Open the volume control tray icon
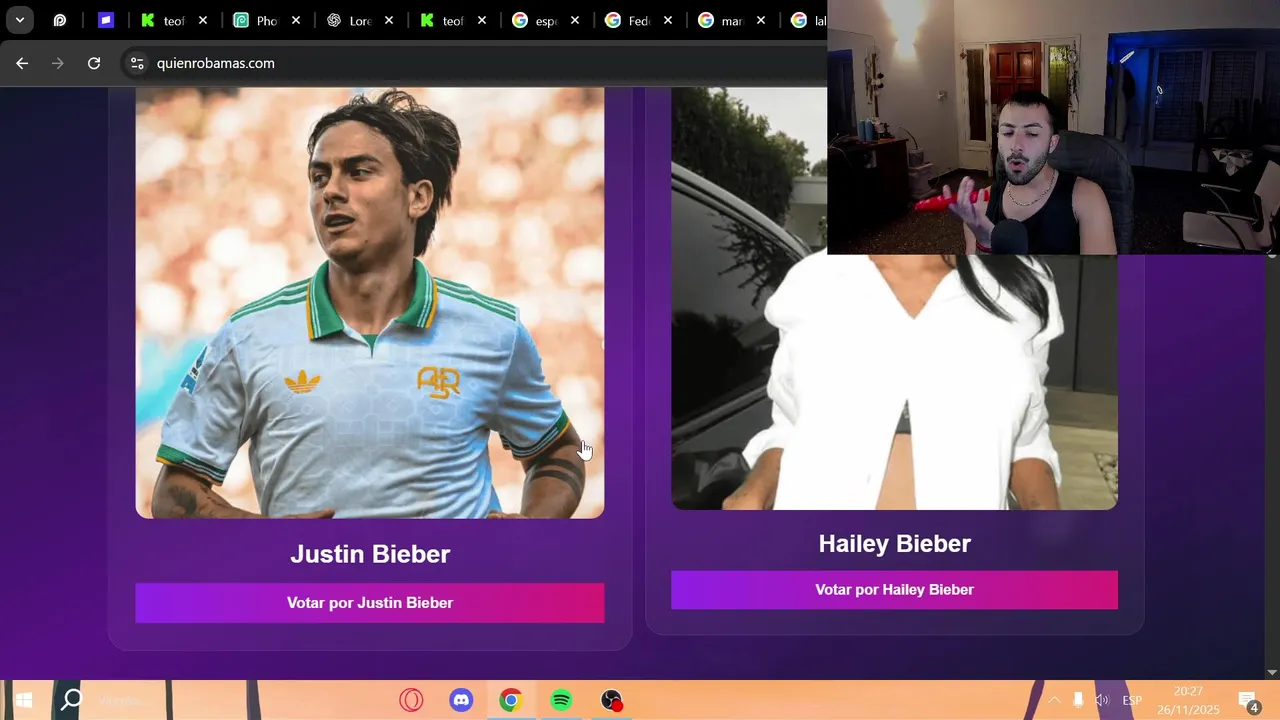1280x720 pixels. pyautogui.click(x=1102, y=700)
